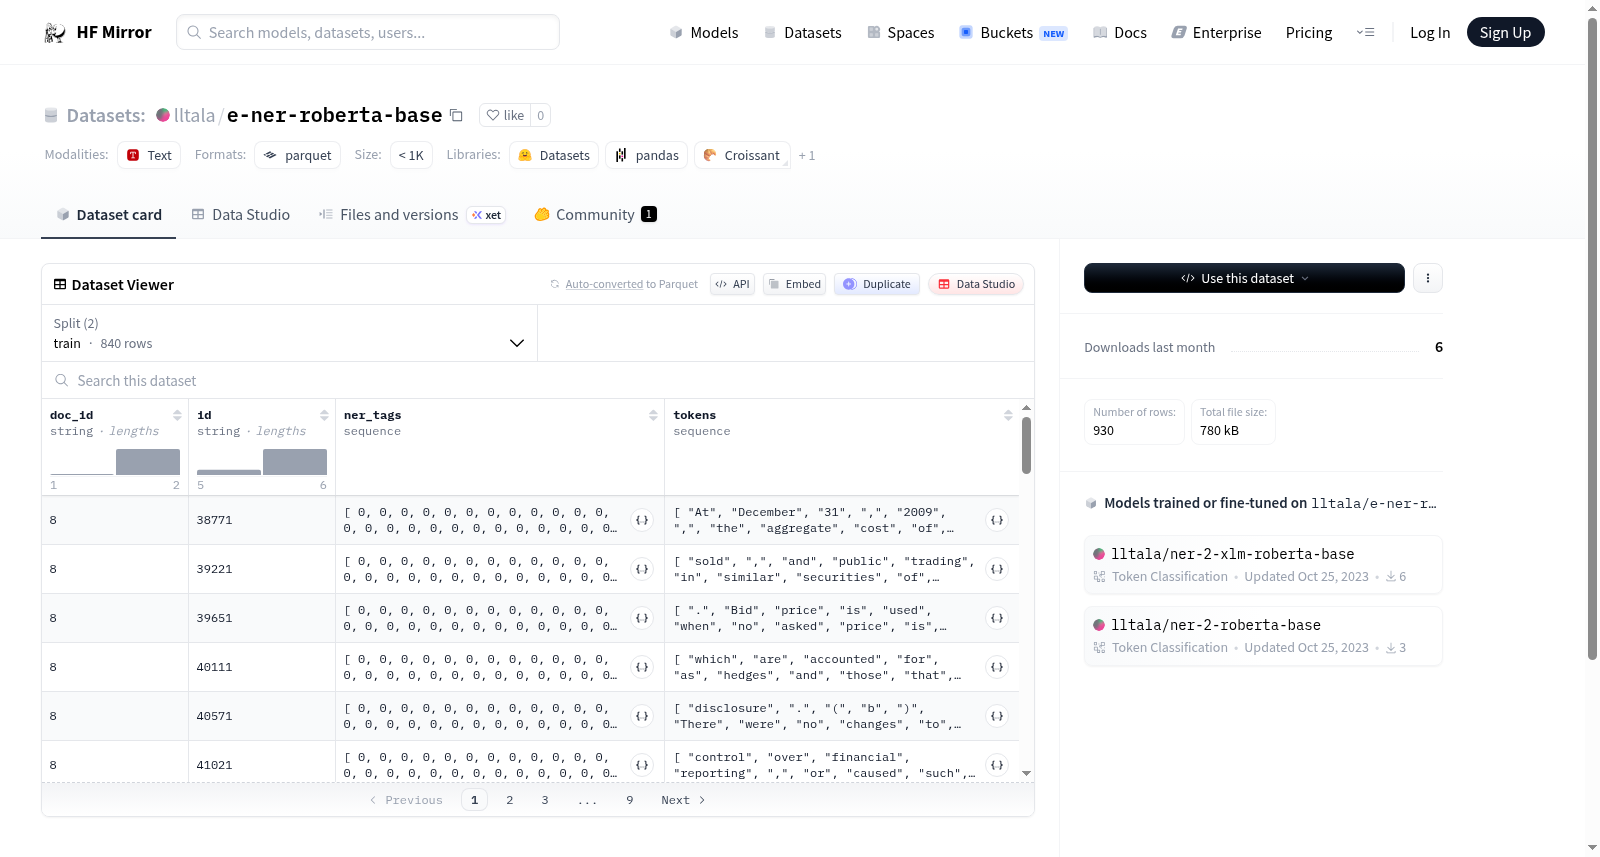Screen dimensions: 1600x857
Task: Open the navigation overflow menu icon
Action: click(1365, 33)
